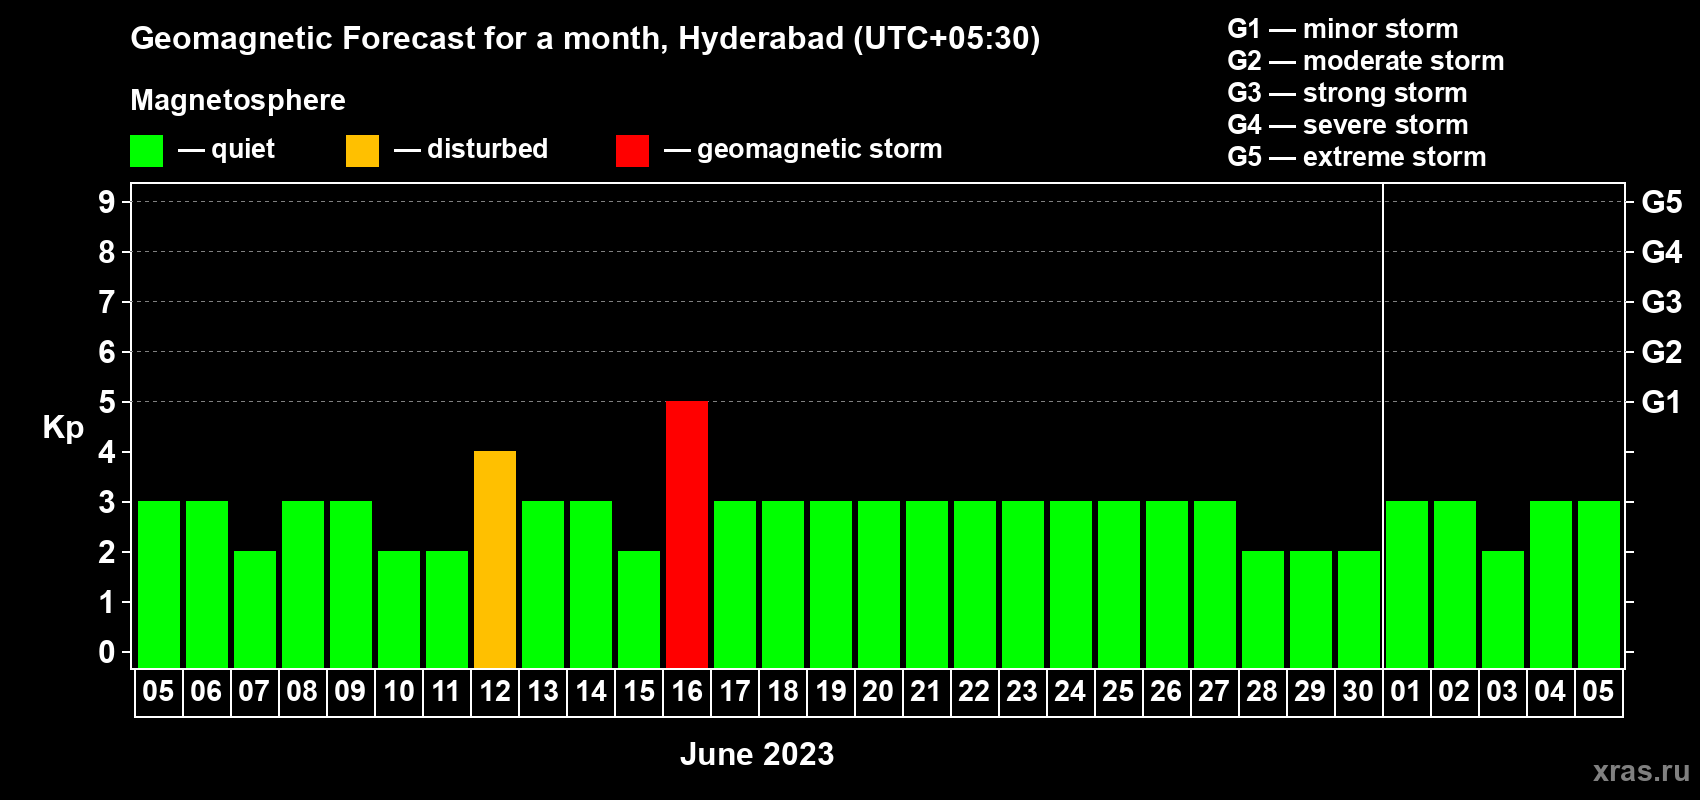Click the "G1 — minor storm" legend line
This screenshot has width=1700, height=800.
(1343, 29)
